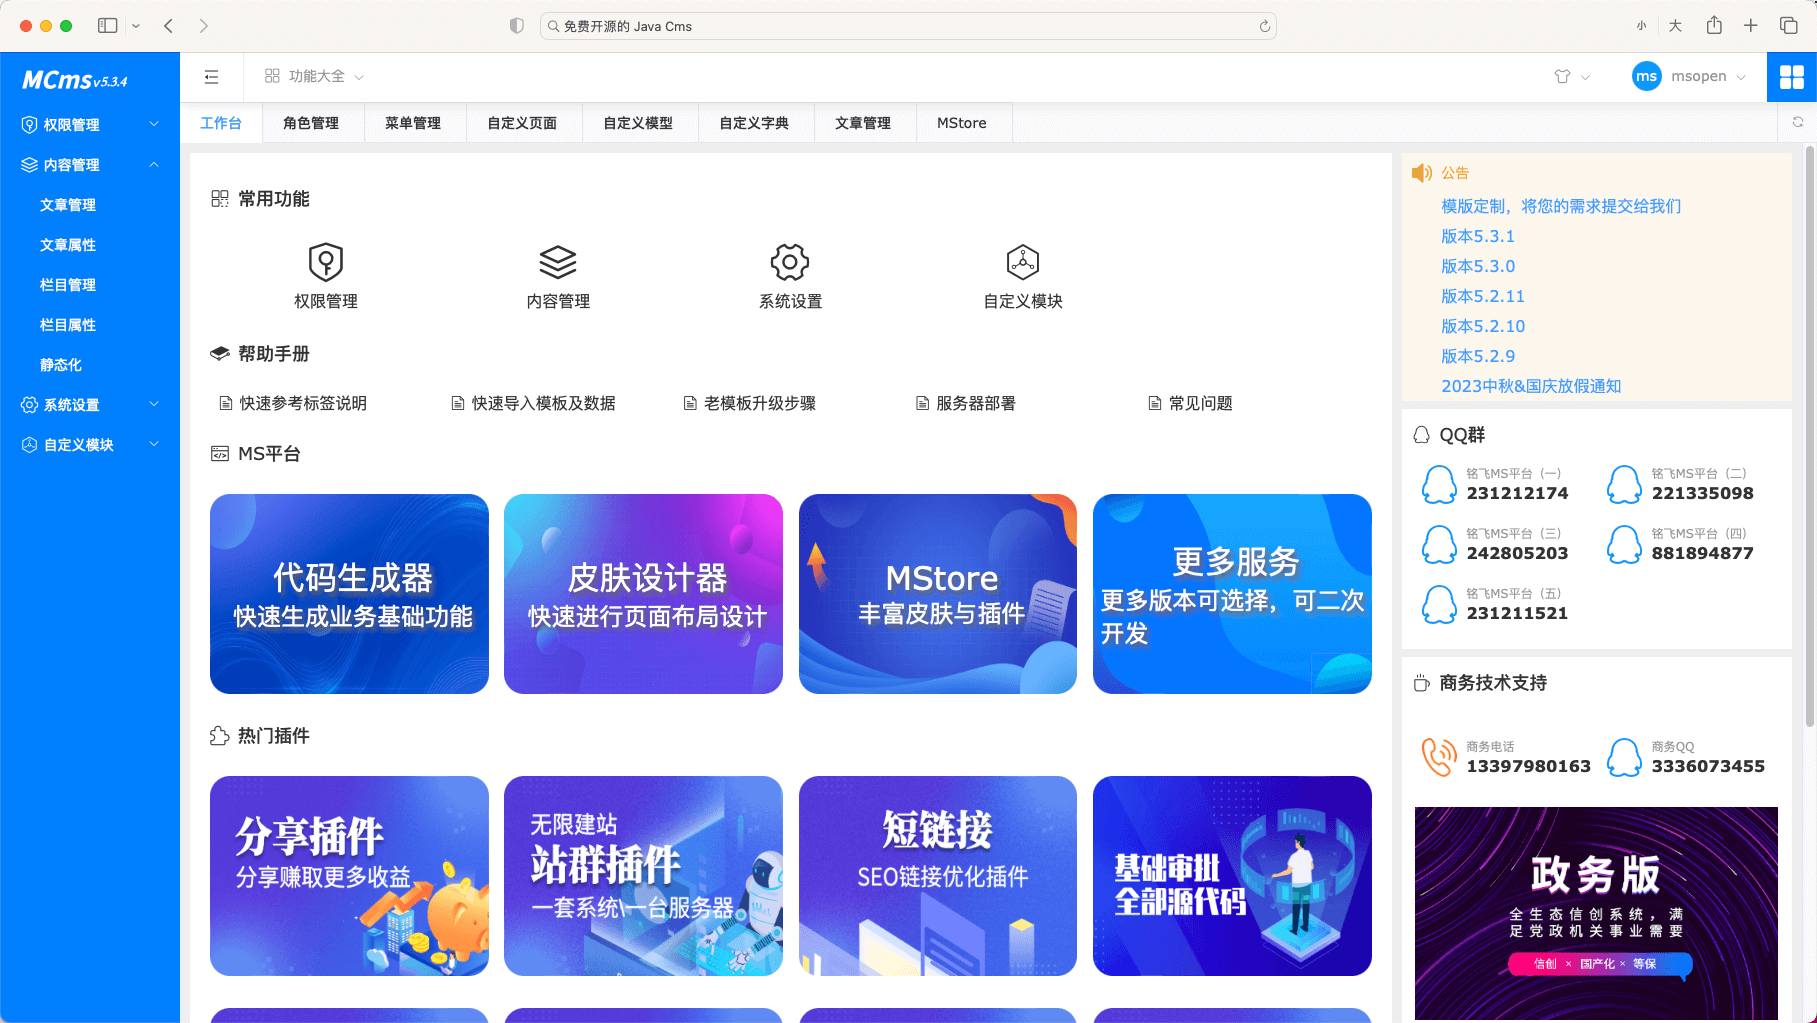Viewport: 1817px width, 1023px height.
Task: Open 自定义模块 using its hexagon icon
Action: 1021,261
